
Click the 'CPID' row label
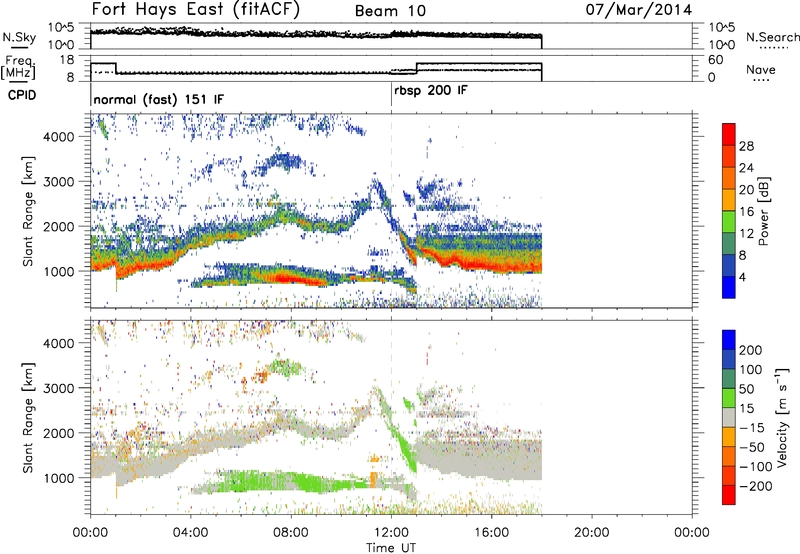click(22, 95)
